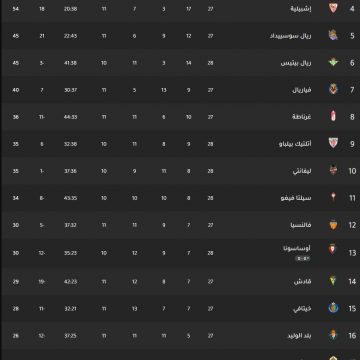
Task: Open the Granada badge in row 8
Action: pos(333,116)
